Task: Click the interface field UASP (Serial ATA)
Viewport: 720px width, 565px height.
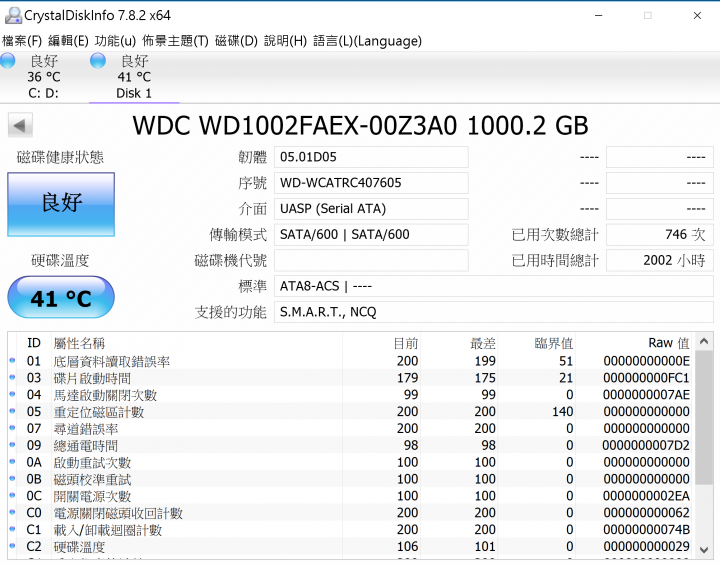Action: click(x=371, y=209)
